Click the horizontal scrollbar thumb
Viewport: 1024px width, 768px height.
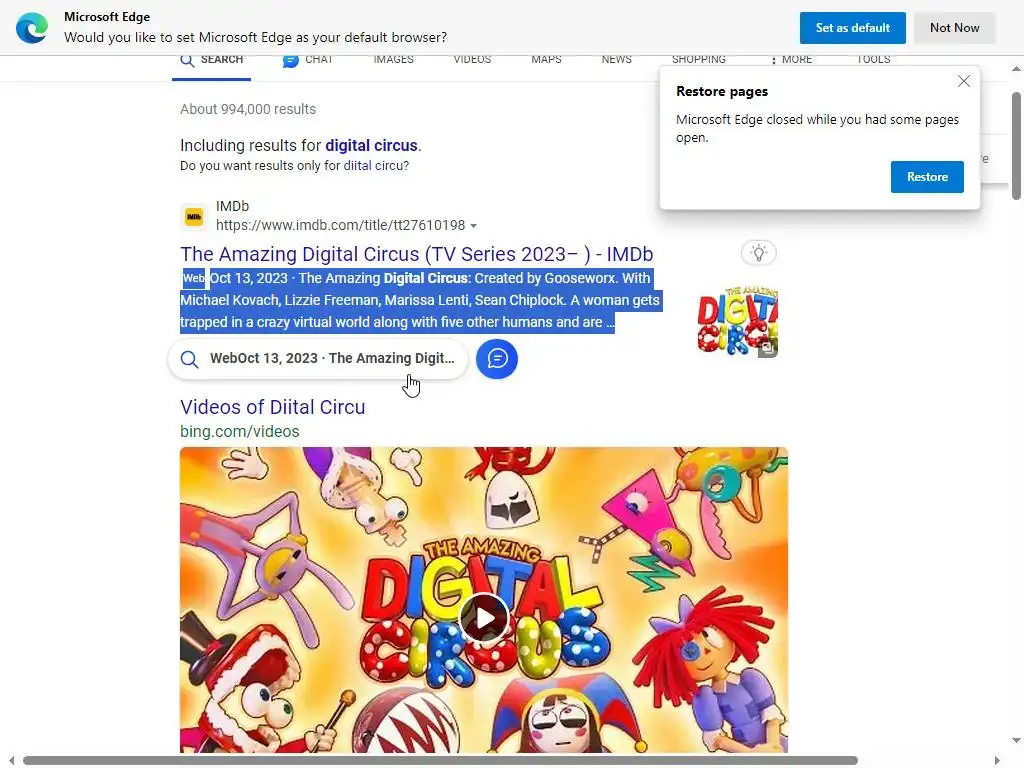(440, 761)
